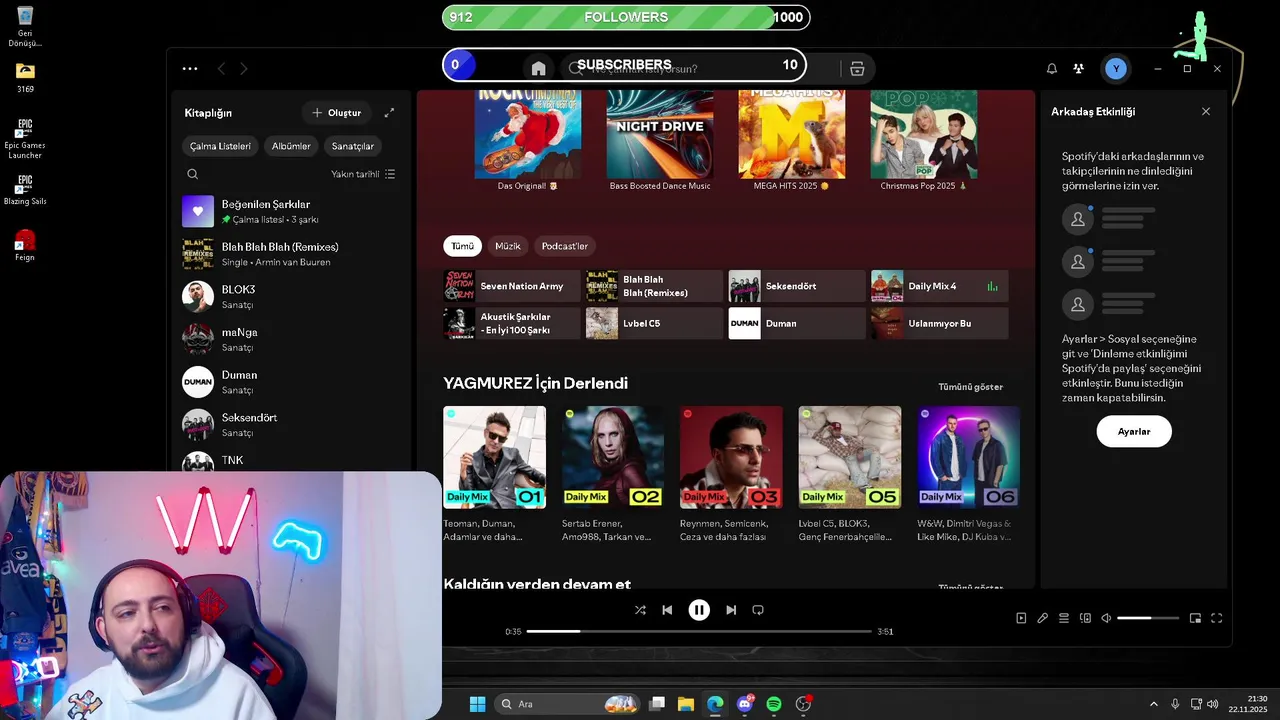
Task: Show lyrics with the microphone icon
Action: click(1042, 618)
